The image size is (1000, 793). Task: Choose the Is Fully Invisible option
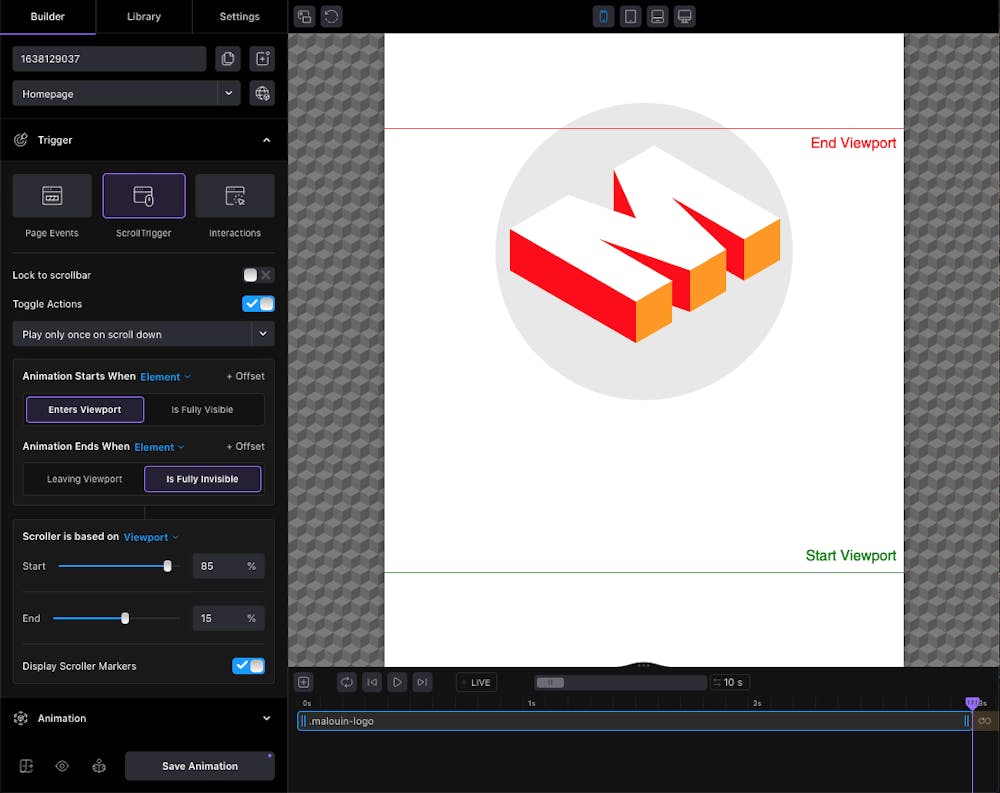[x=202, y=479]
